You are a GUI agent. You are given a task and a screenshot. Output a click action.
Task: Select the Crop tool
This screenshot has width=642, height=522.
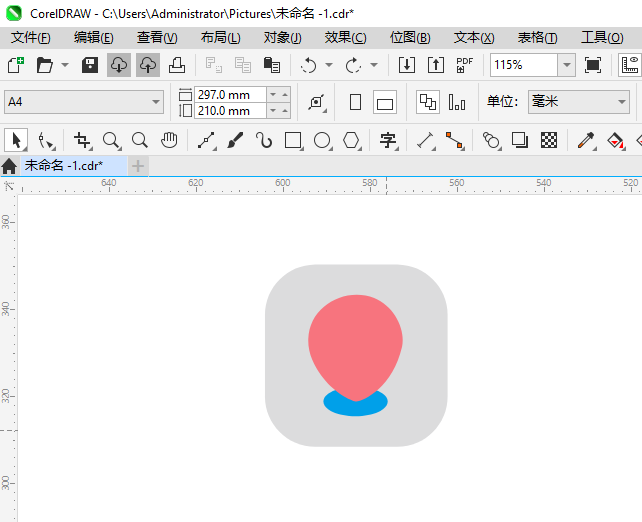82,140
